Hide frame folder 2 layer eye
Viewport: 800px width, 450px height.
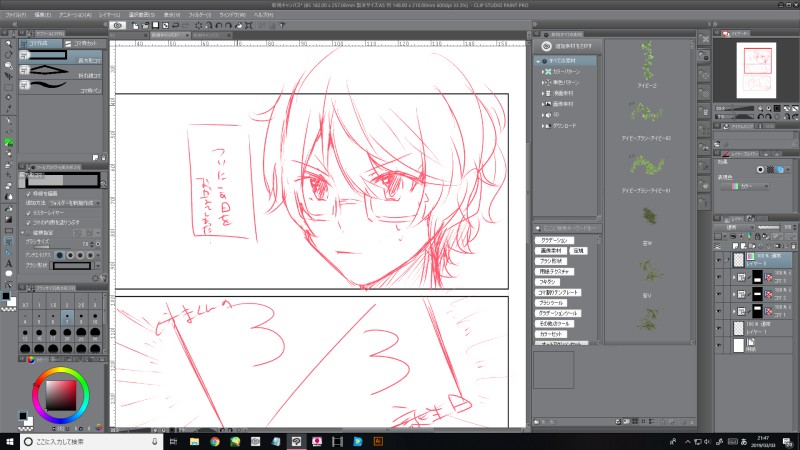point(719,294)
